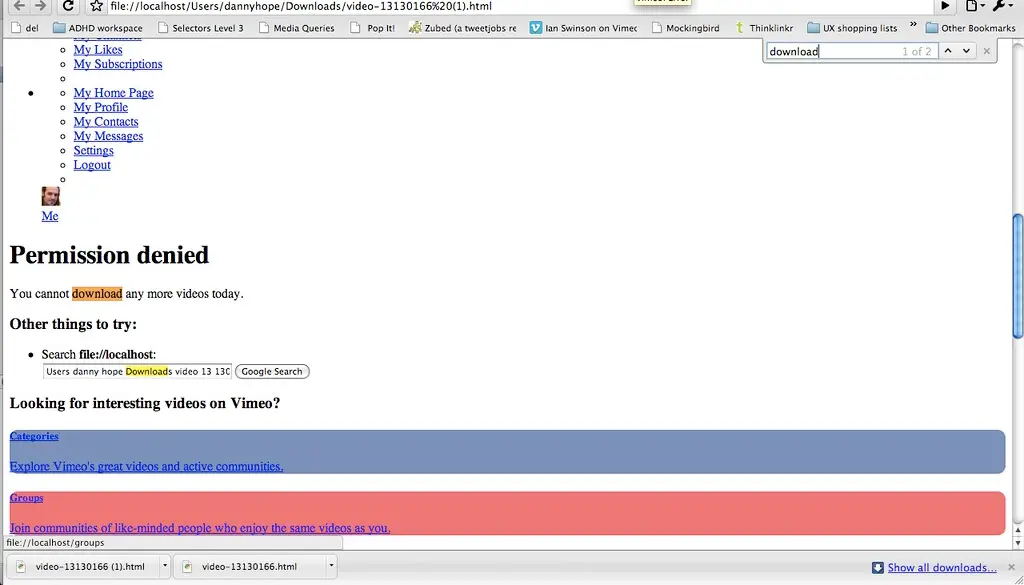1024x585 pixels.
Task: Open downloaded file video-13130166 (1).html
Action: pyautogui.click(x=82, y=567)
